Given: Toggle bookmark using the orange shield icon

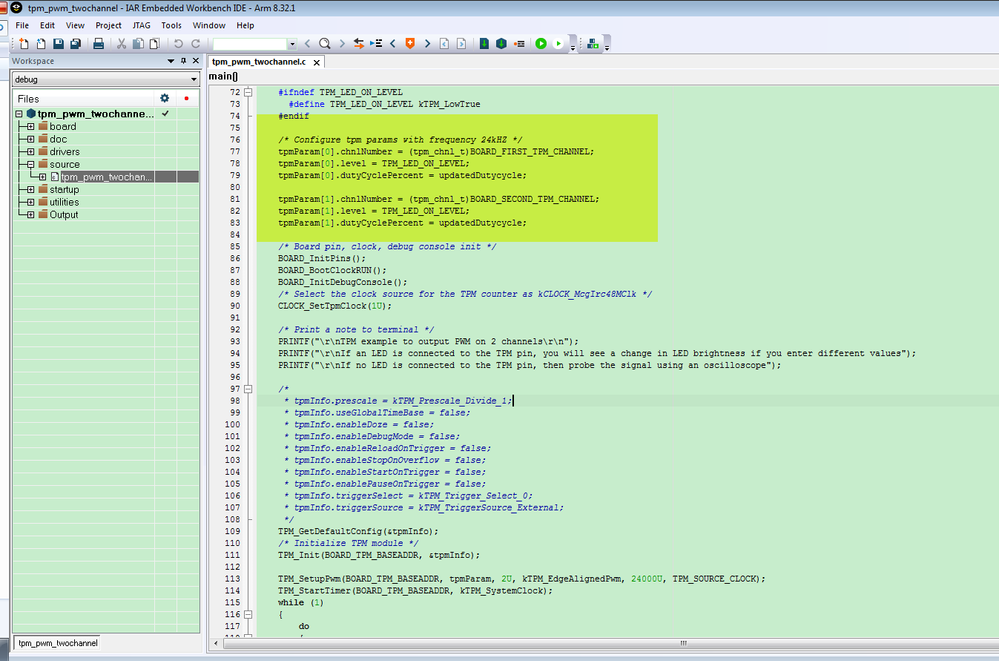Looking at the screenshot, I should tap(410, 44).
